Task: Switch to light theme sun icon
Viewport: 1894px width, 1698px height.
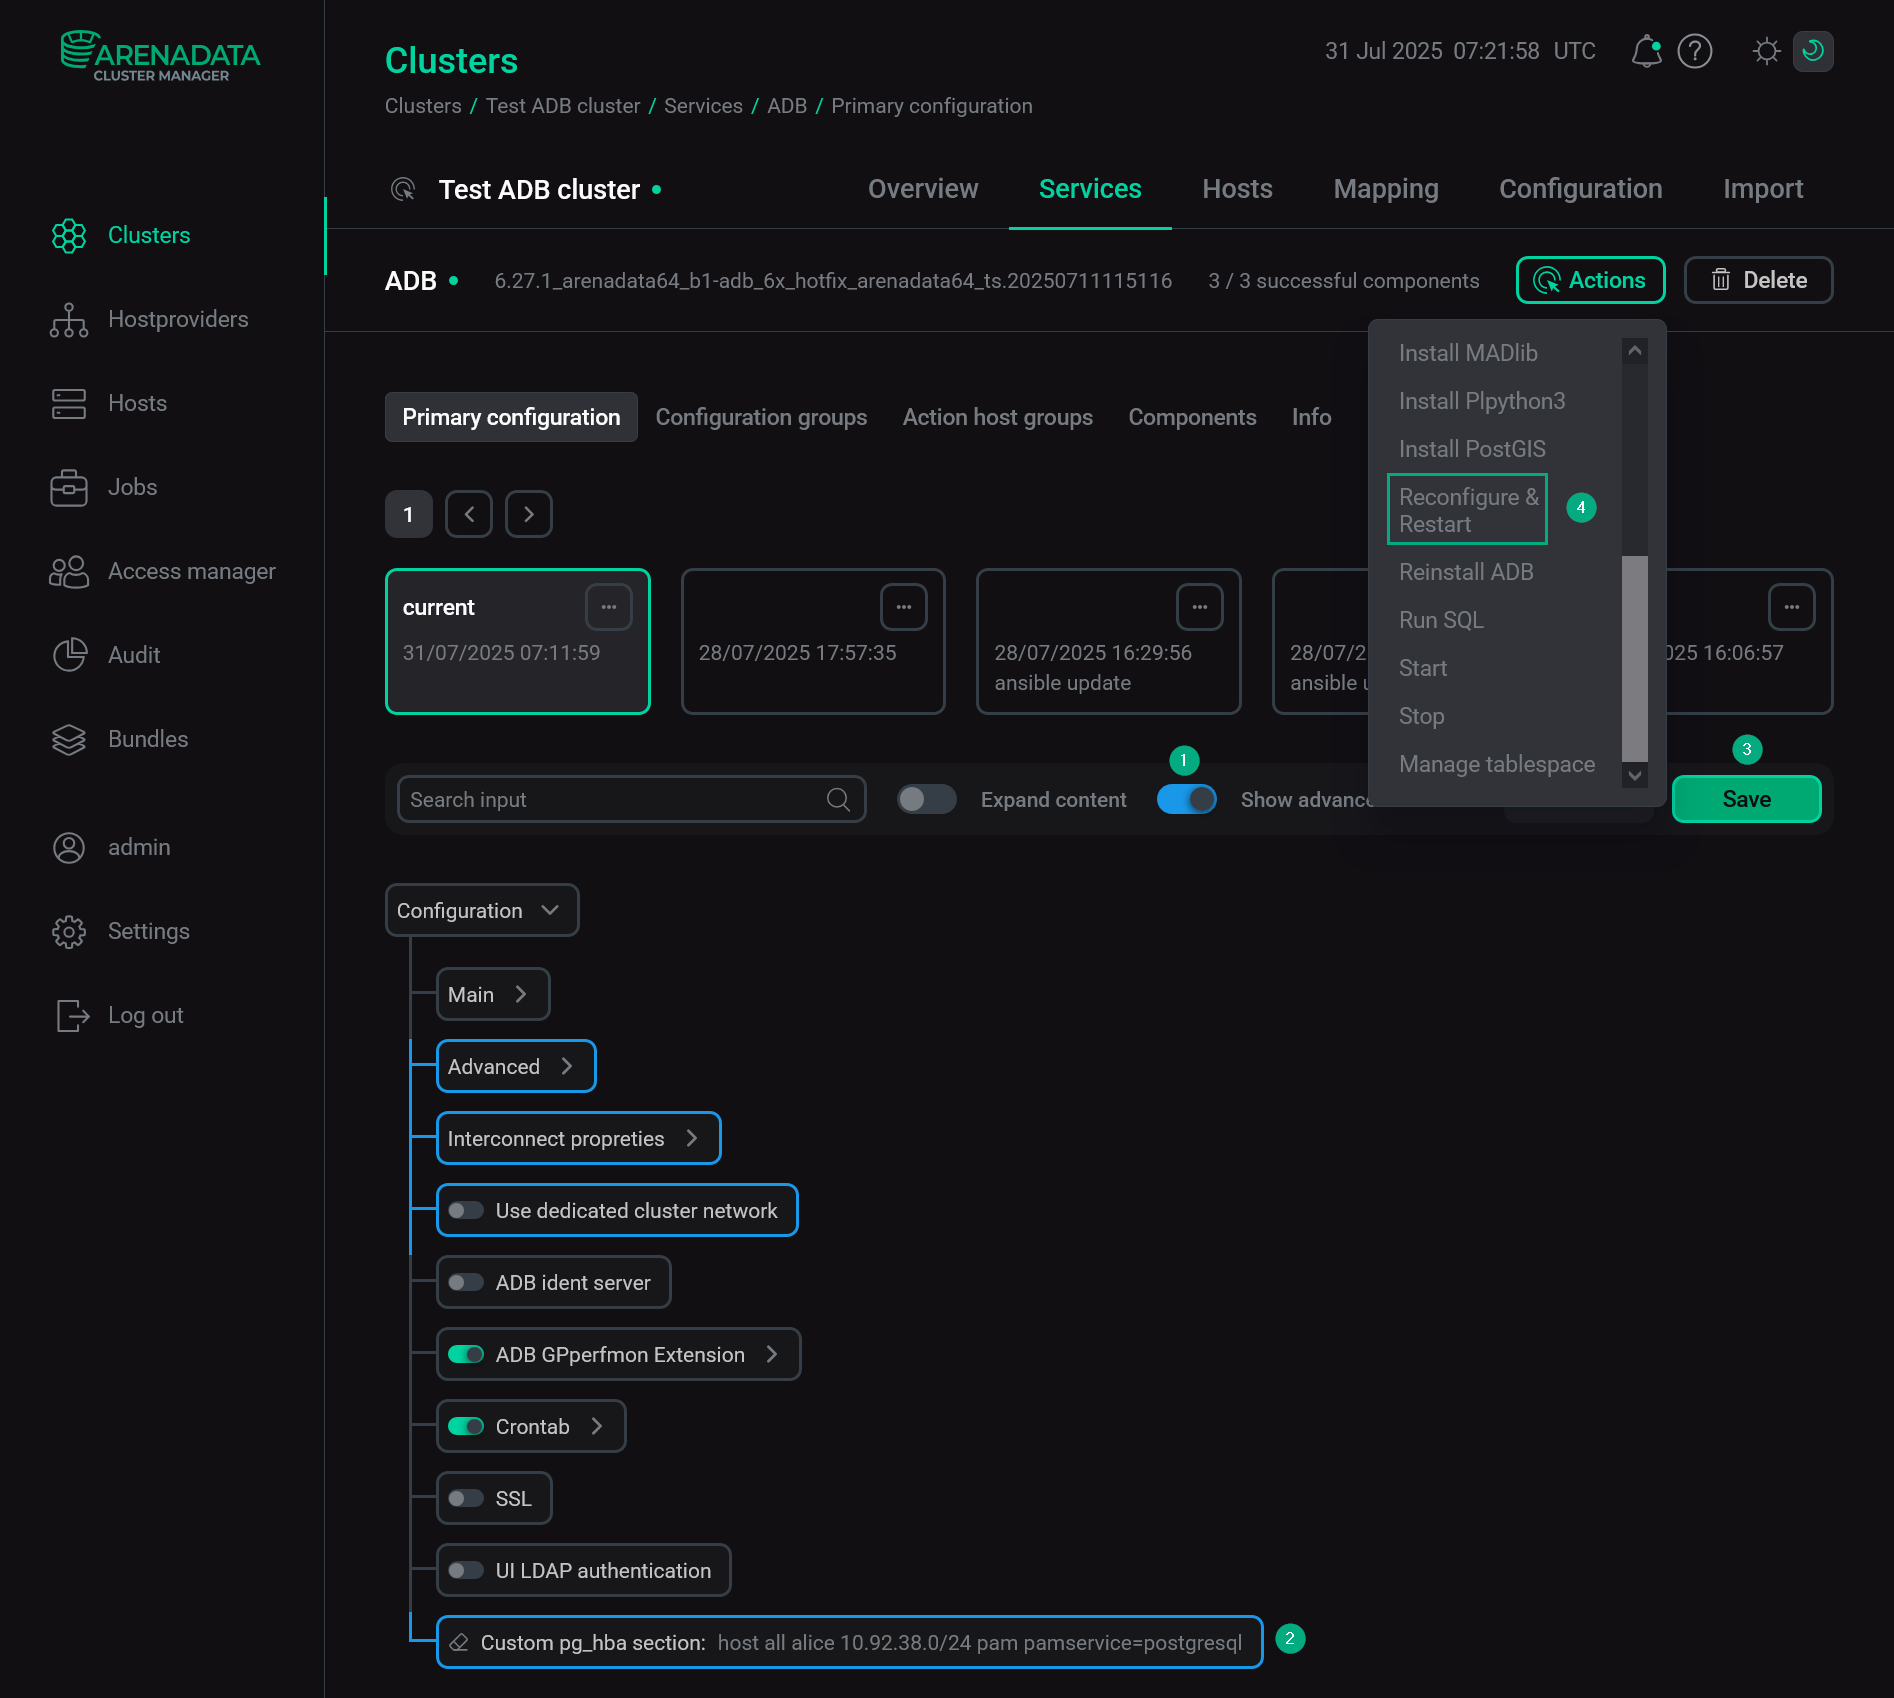Action: pyautogui.click(x=1767, y=51)
